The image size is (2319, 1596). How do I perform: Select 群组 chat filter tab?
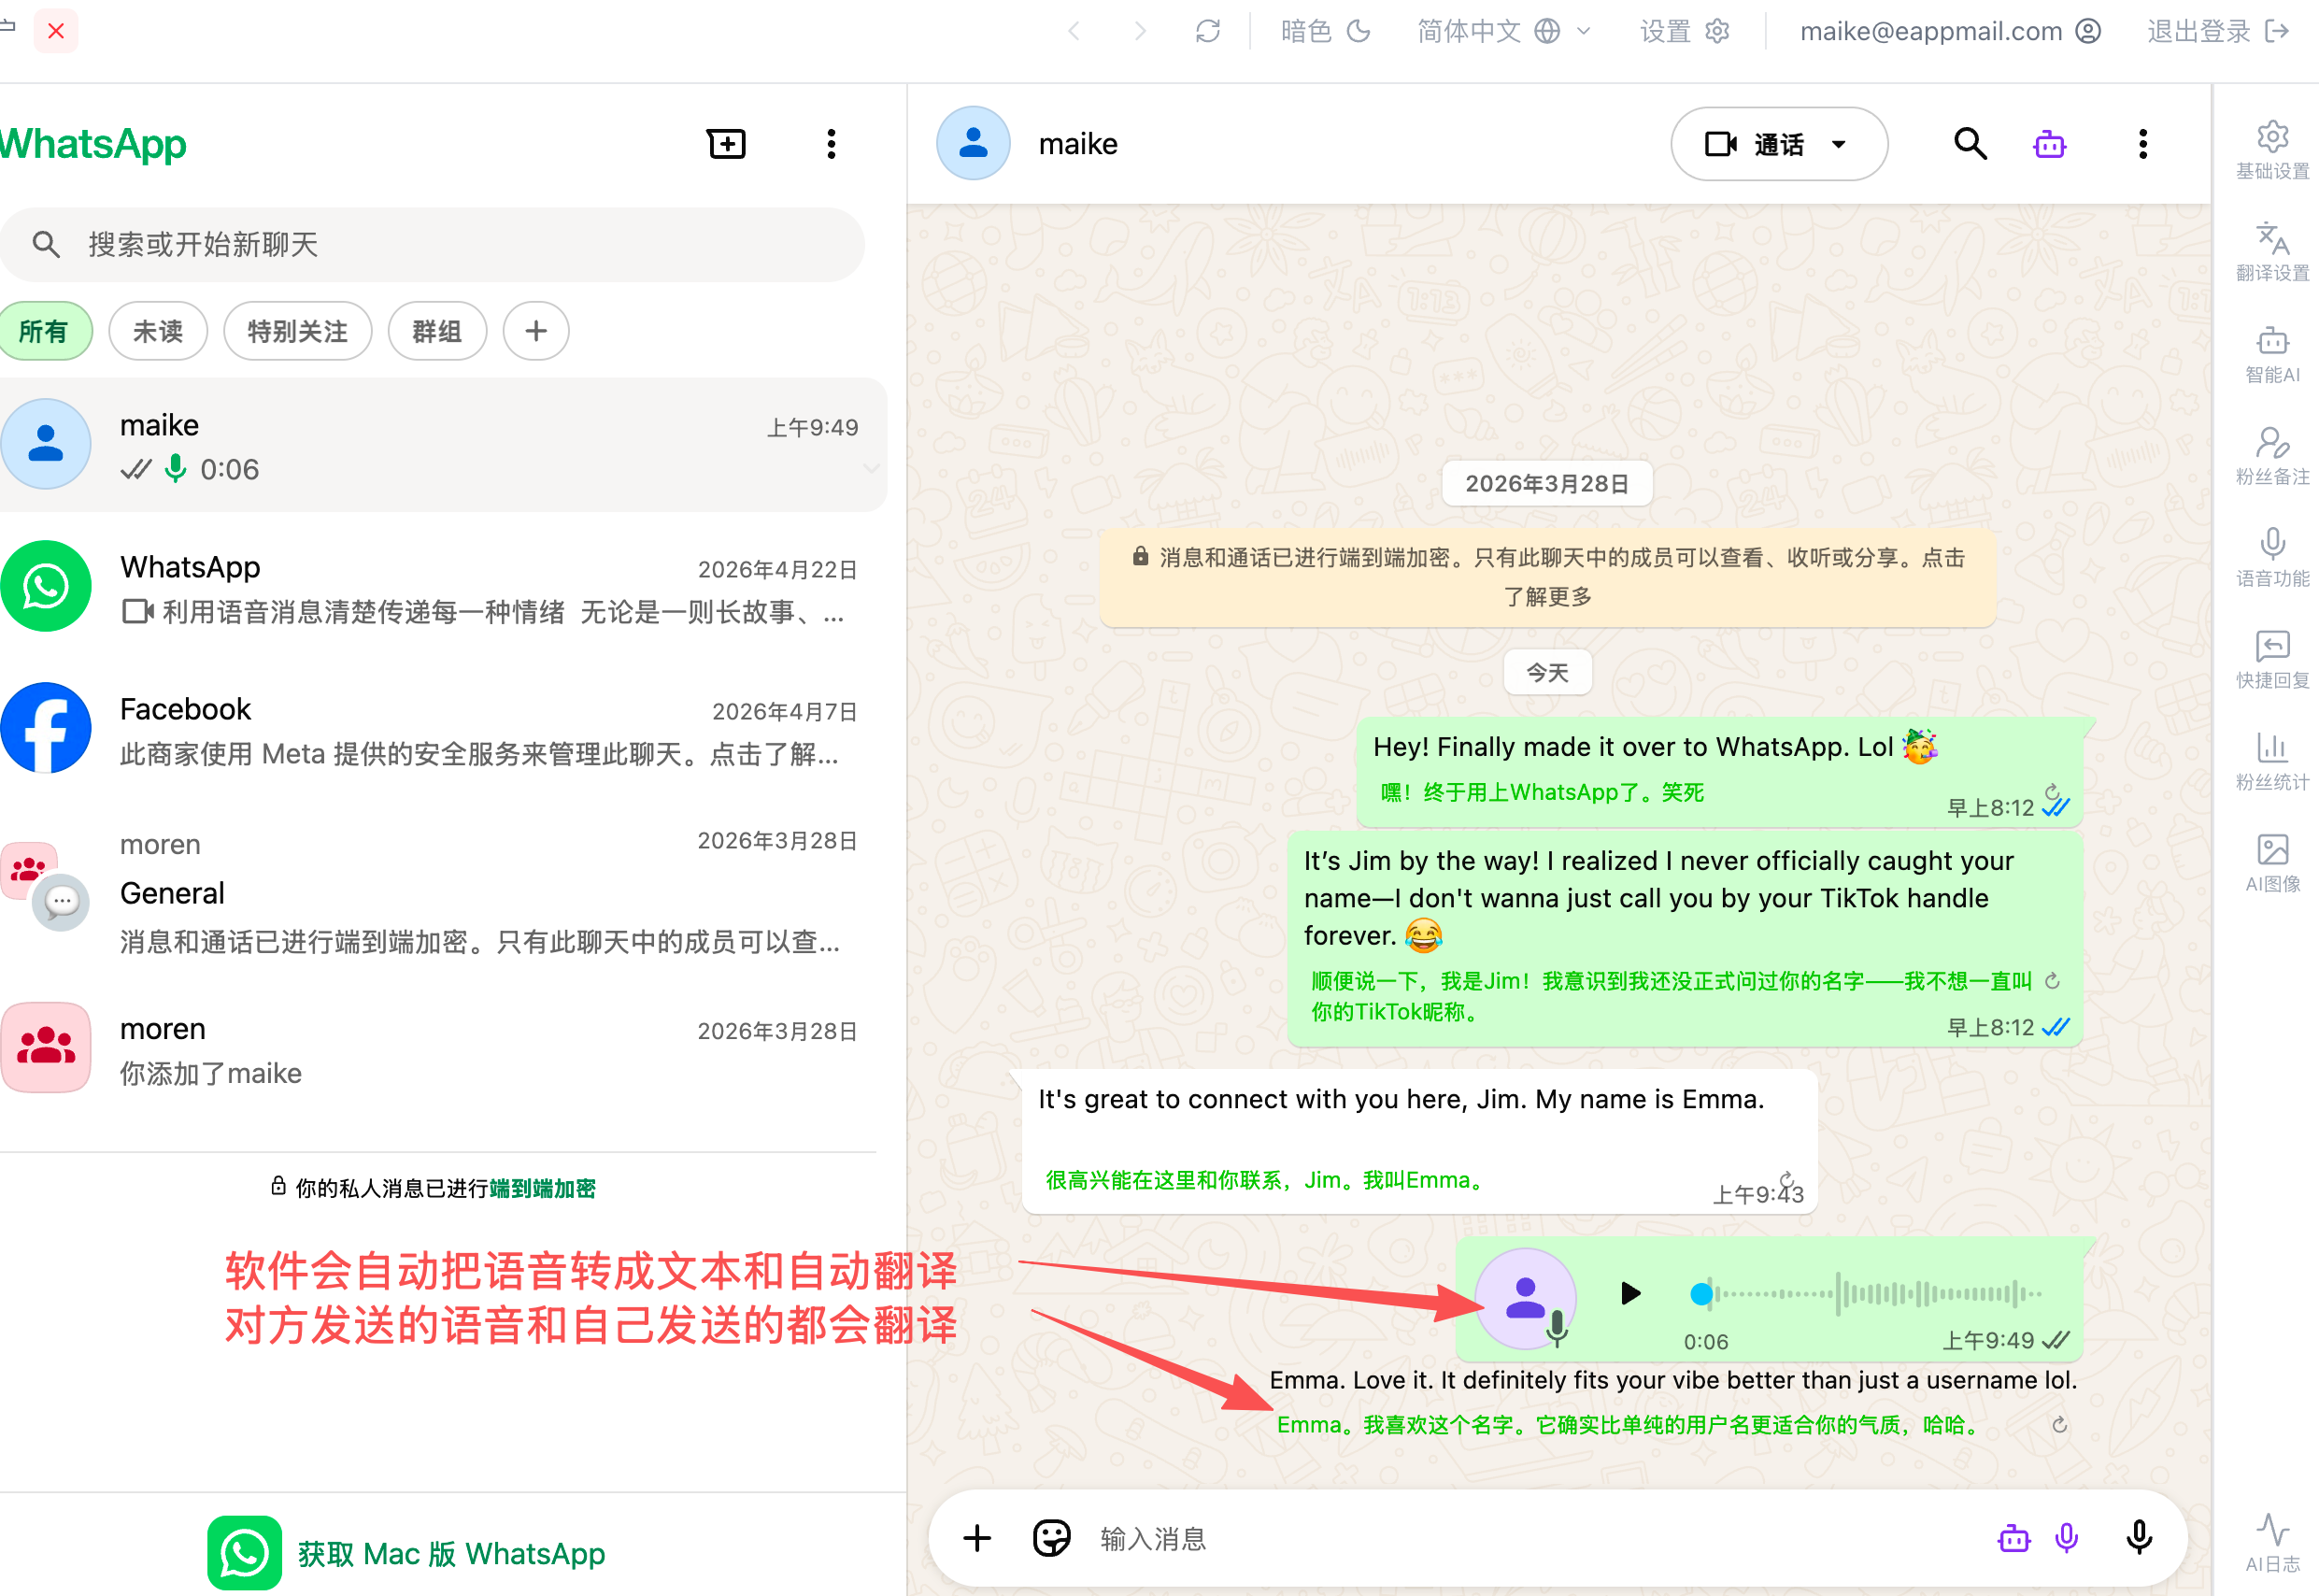pos(437,331)
